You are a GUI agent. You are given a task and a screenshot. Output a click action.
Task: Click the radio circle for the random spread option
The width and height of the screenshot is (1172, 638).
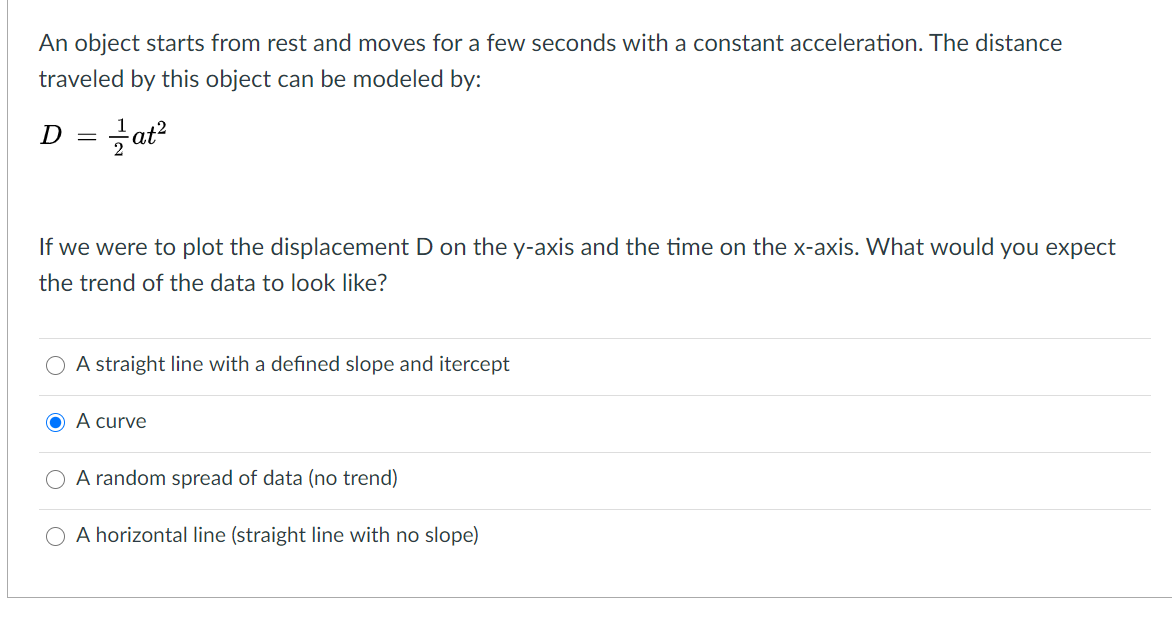(x=55, y=478)
